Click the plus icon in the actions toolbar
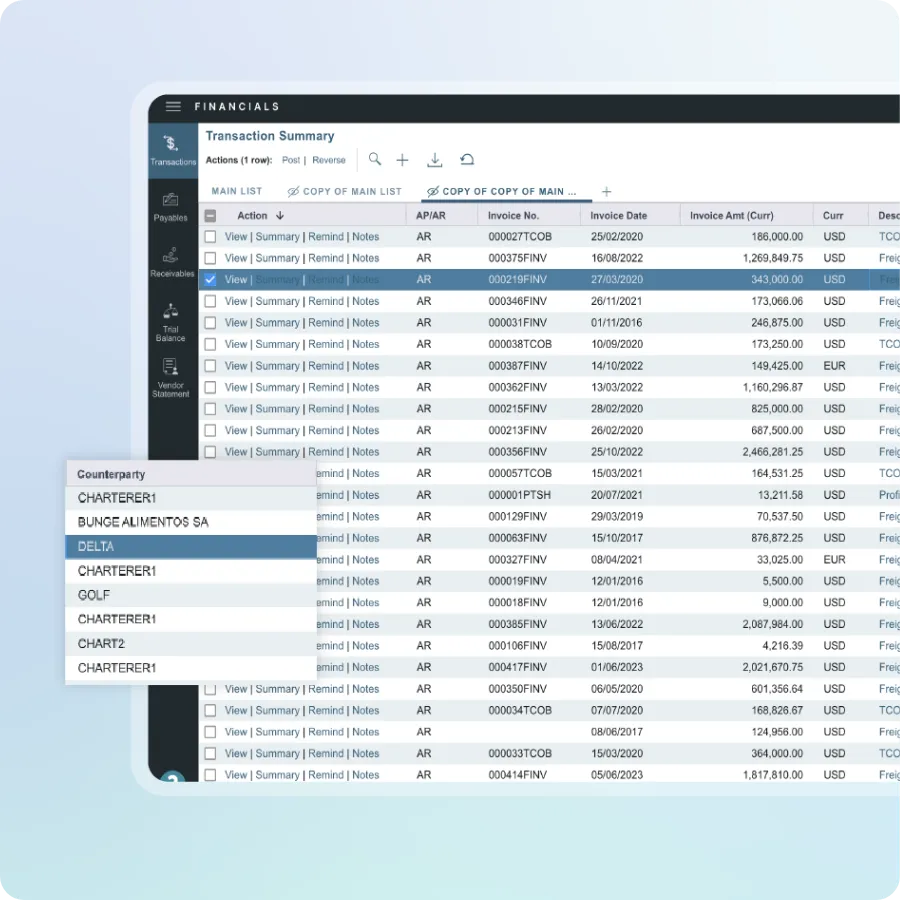This screenshot has height=900, width=900. coord(402,160)
